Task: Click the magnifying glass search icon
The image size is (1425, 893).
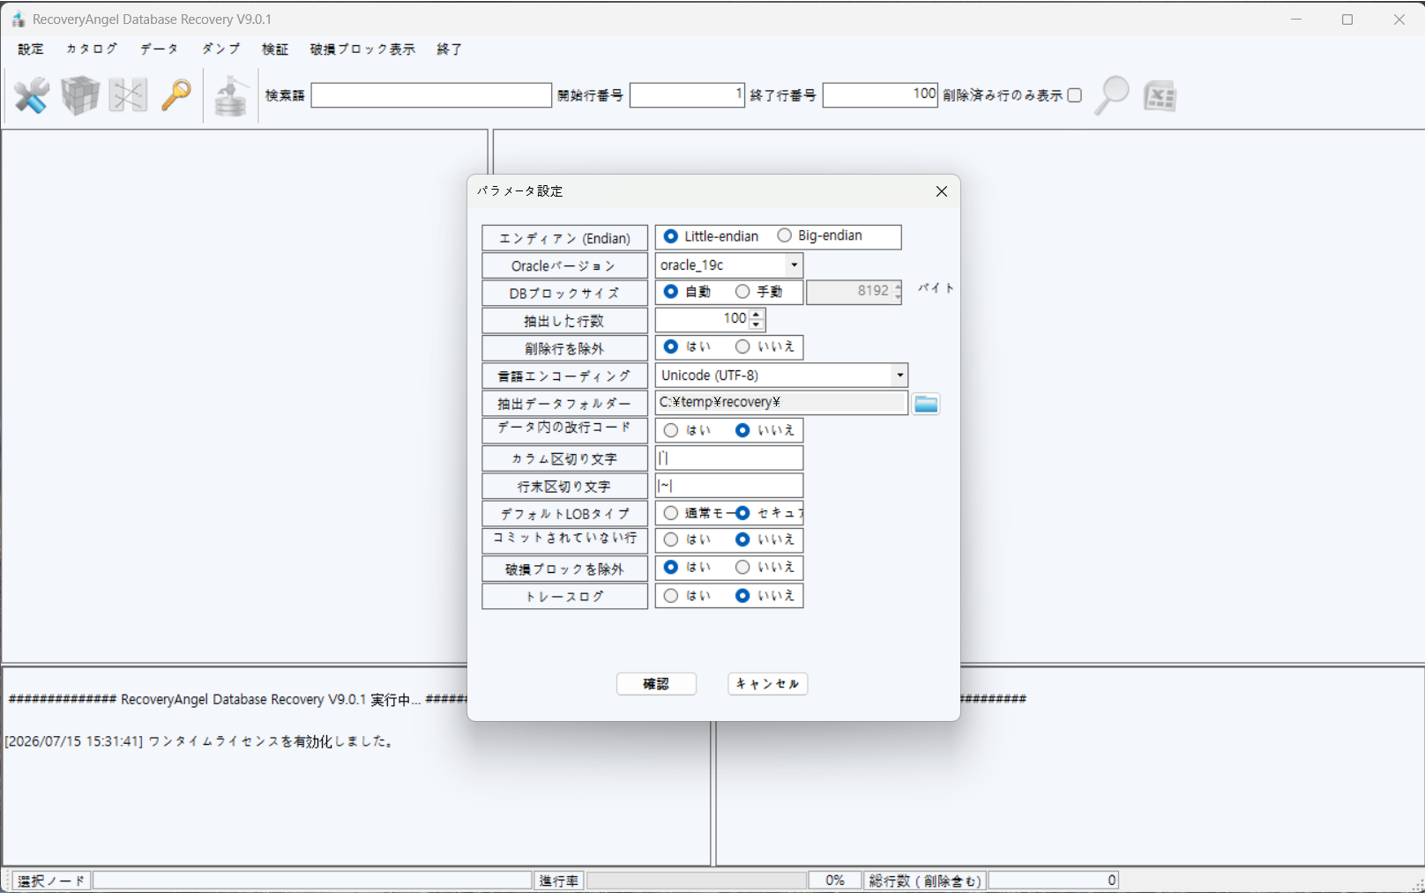Action: pos(1111,95)
